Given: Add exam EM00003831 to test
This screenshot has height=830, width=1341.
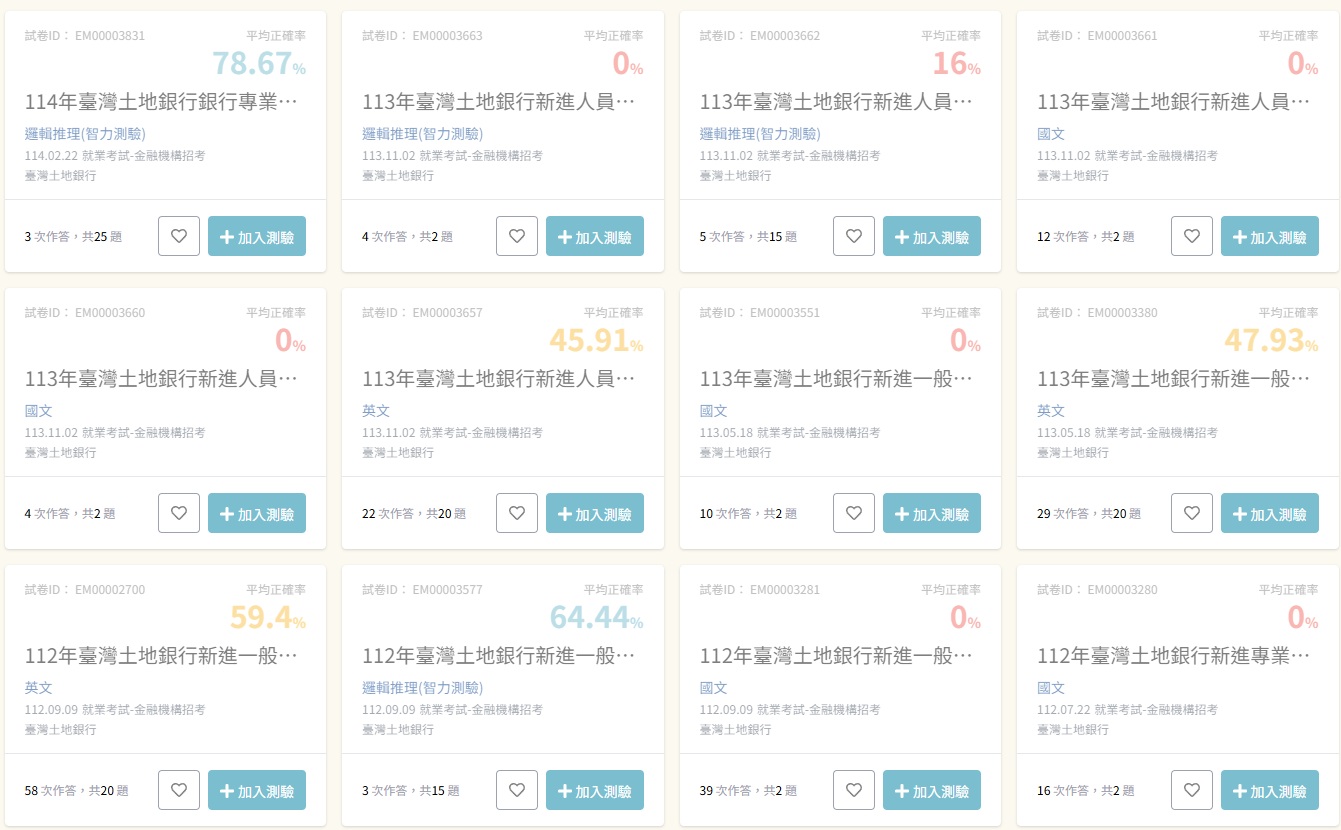Looking at the screenshot, I should [257, 236].
